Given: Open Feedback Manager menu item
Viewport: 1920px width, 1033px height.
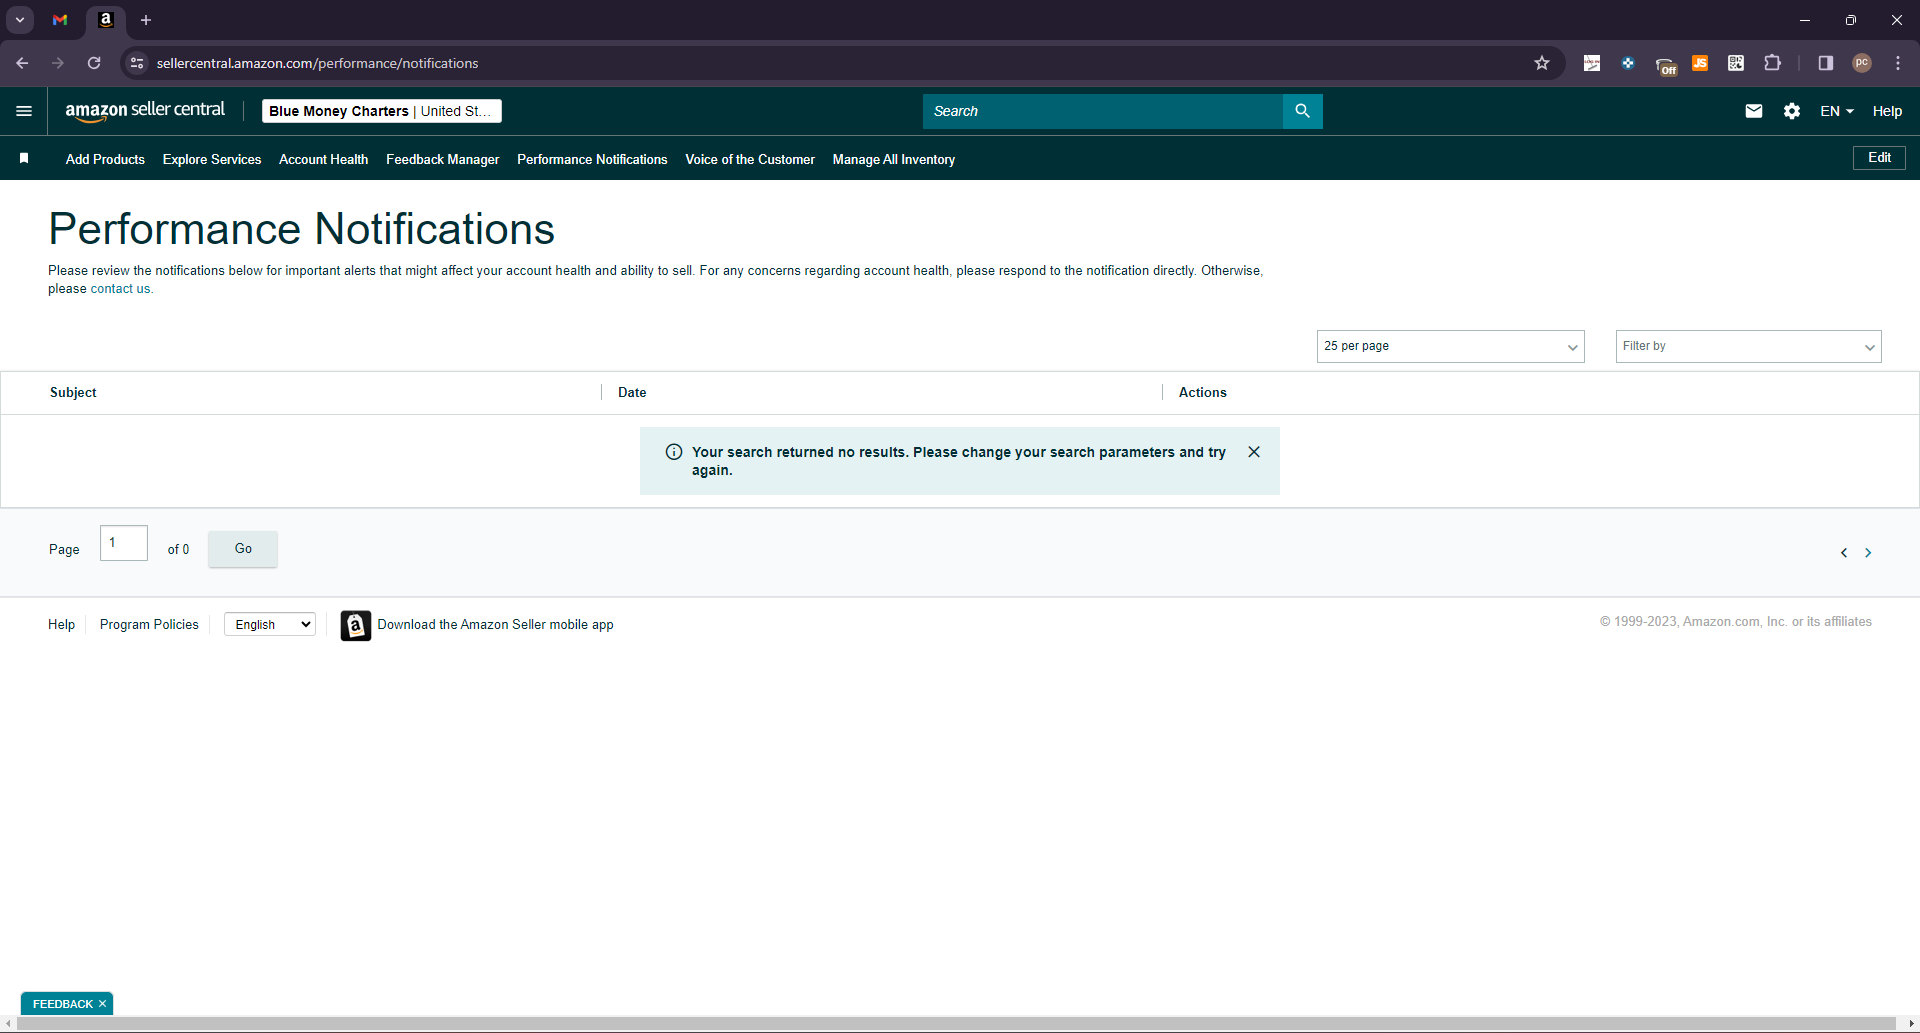Looking at the screenshot, I should pos(442,159).
